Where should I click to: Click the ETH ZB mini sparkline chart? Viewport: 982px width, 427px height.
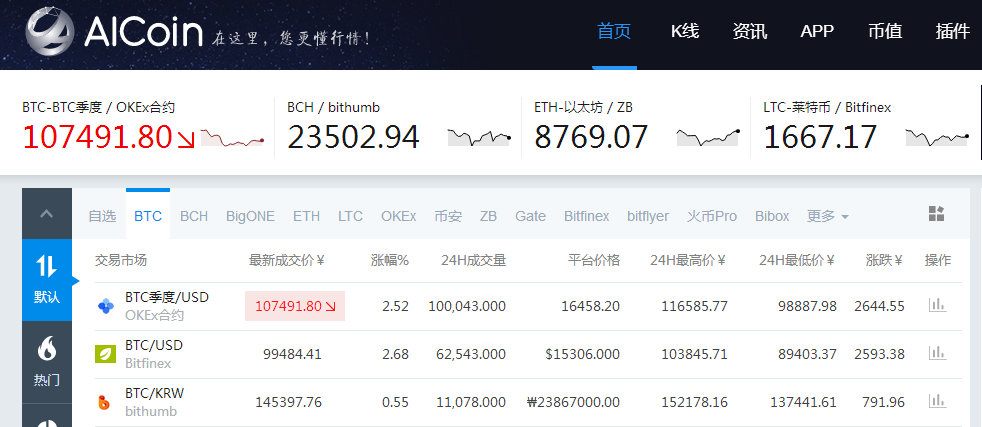tap(708, 137)
